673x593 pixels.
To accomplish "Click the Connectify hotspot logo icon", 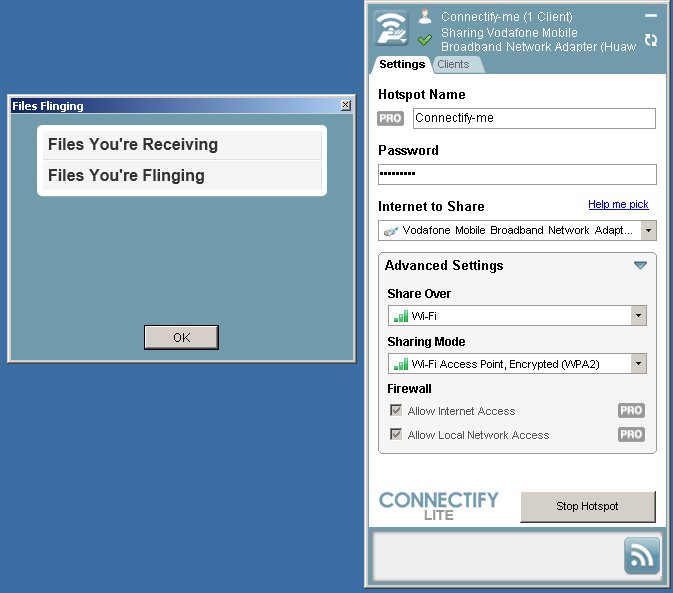I will [391, 28].
